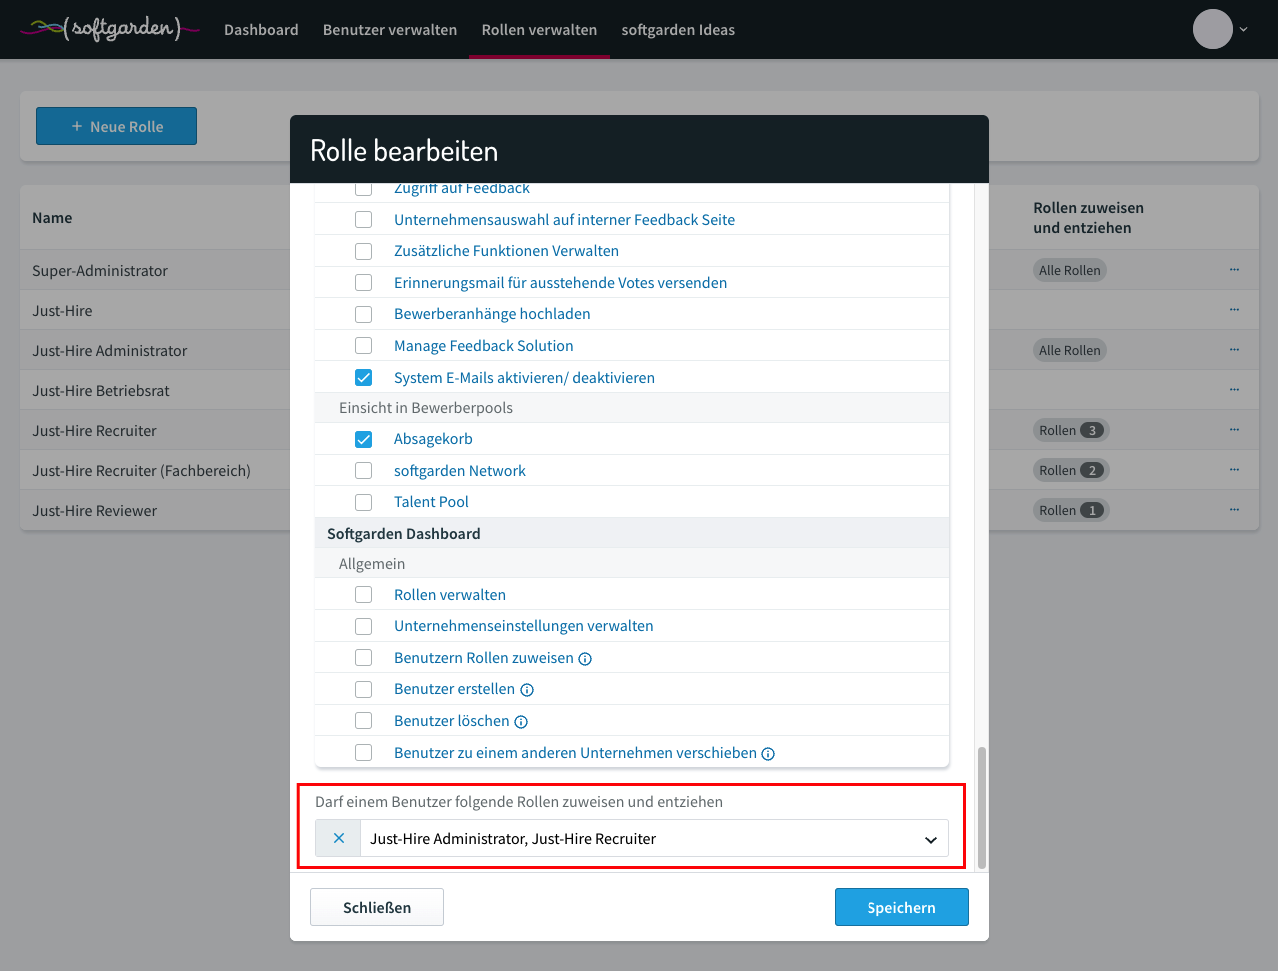1278x971 pixels.
Task: Check Benutzern Rollen zuweisen
Action: 364,658
